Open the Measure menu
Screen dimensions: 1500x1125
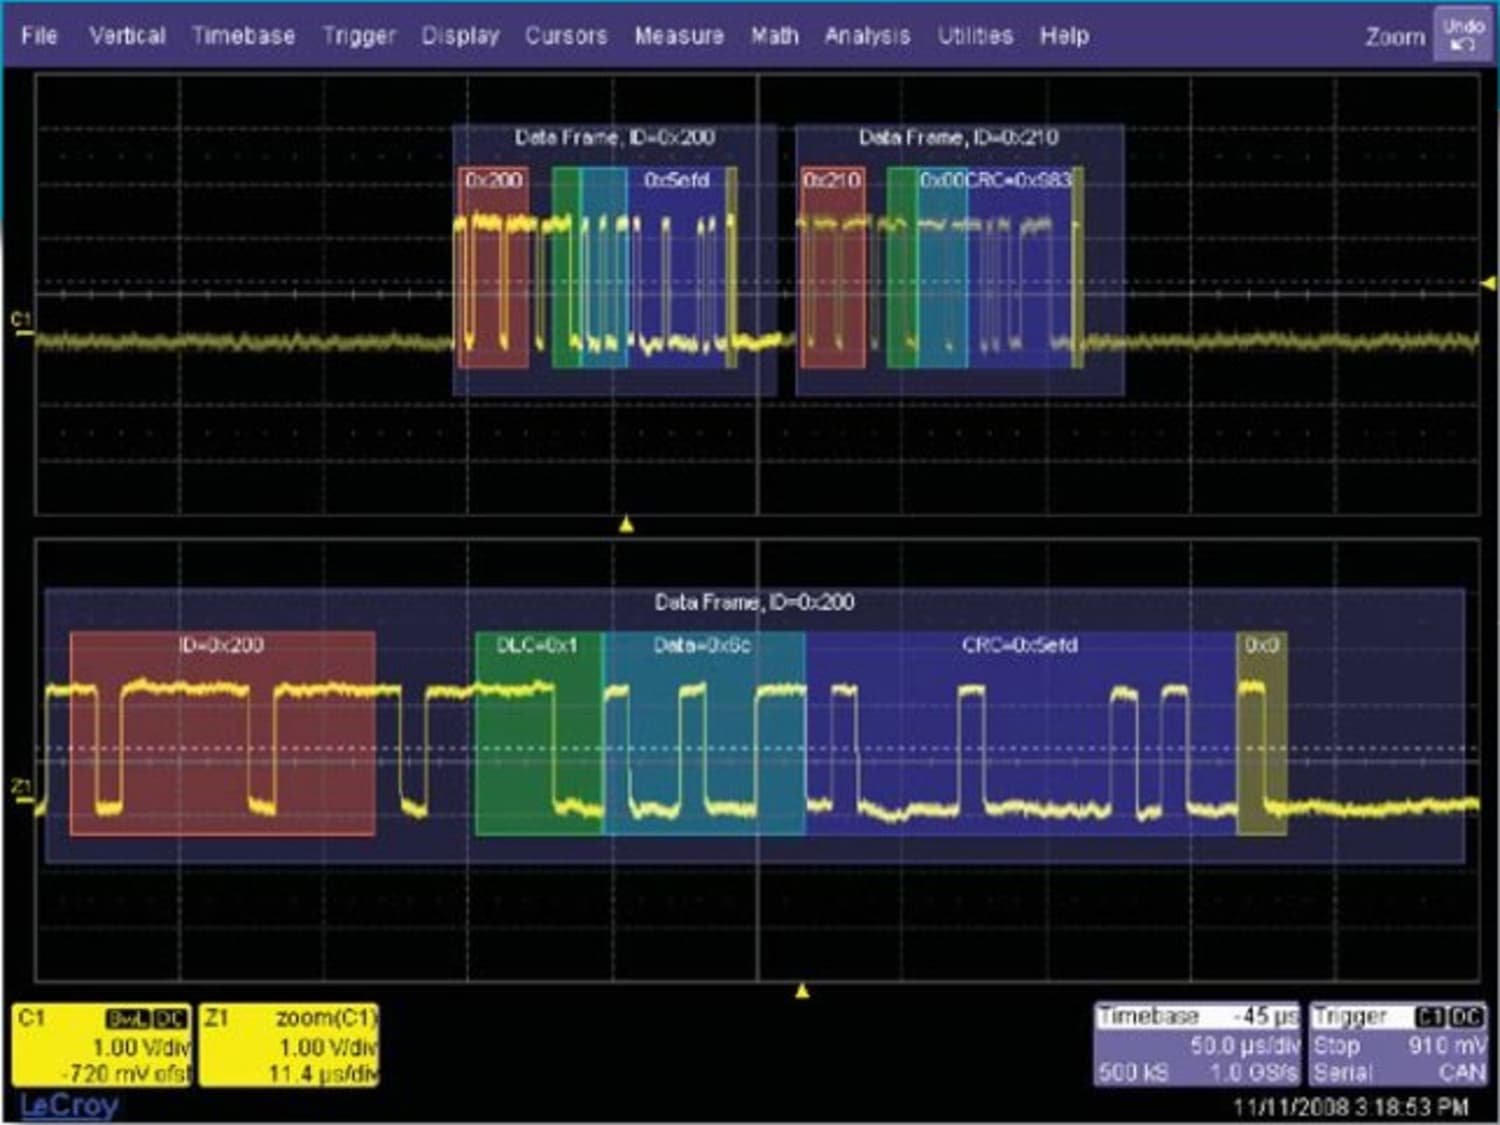(x=680, y=35)
